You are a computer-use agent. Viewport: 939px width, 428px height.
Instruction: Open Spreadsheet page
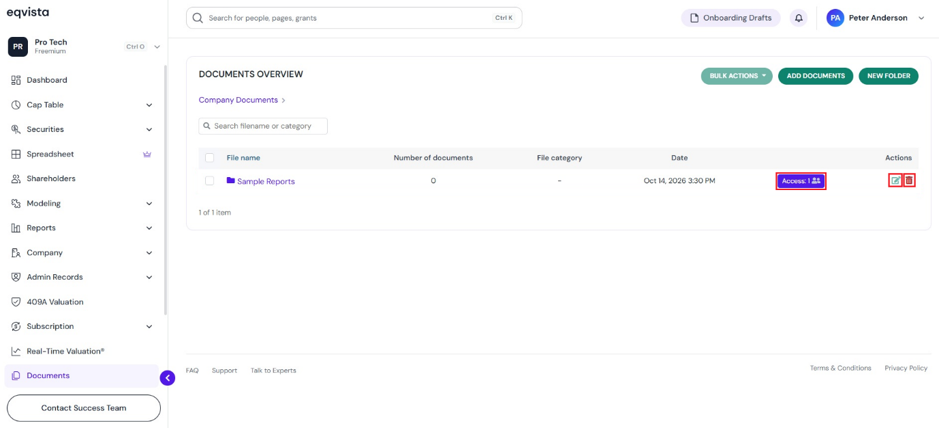click(x=50, y=154)
